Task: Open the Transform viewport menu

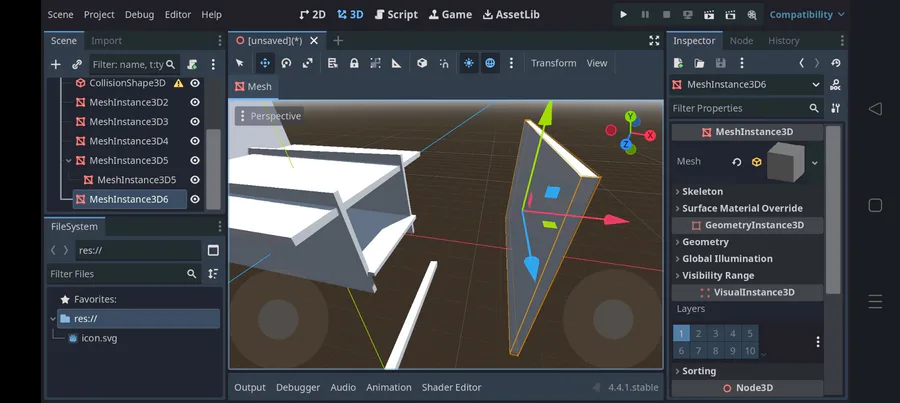Action: coord(553,63)
